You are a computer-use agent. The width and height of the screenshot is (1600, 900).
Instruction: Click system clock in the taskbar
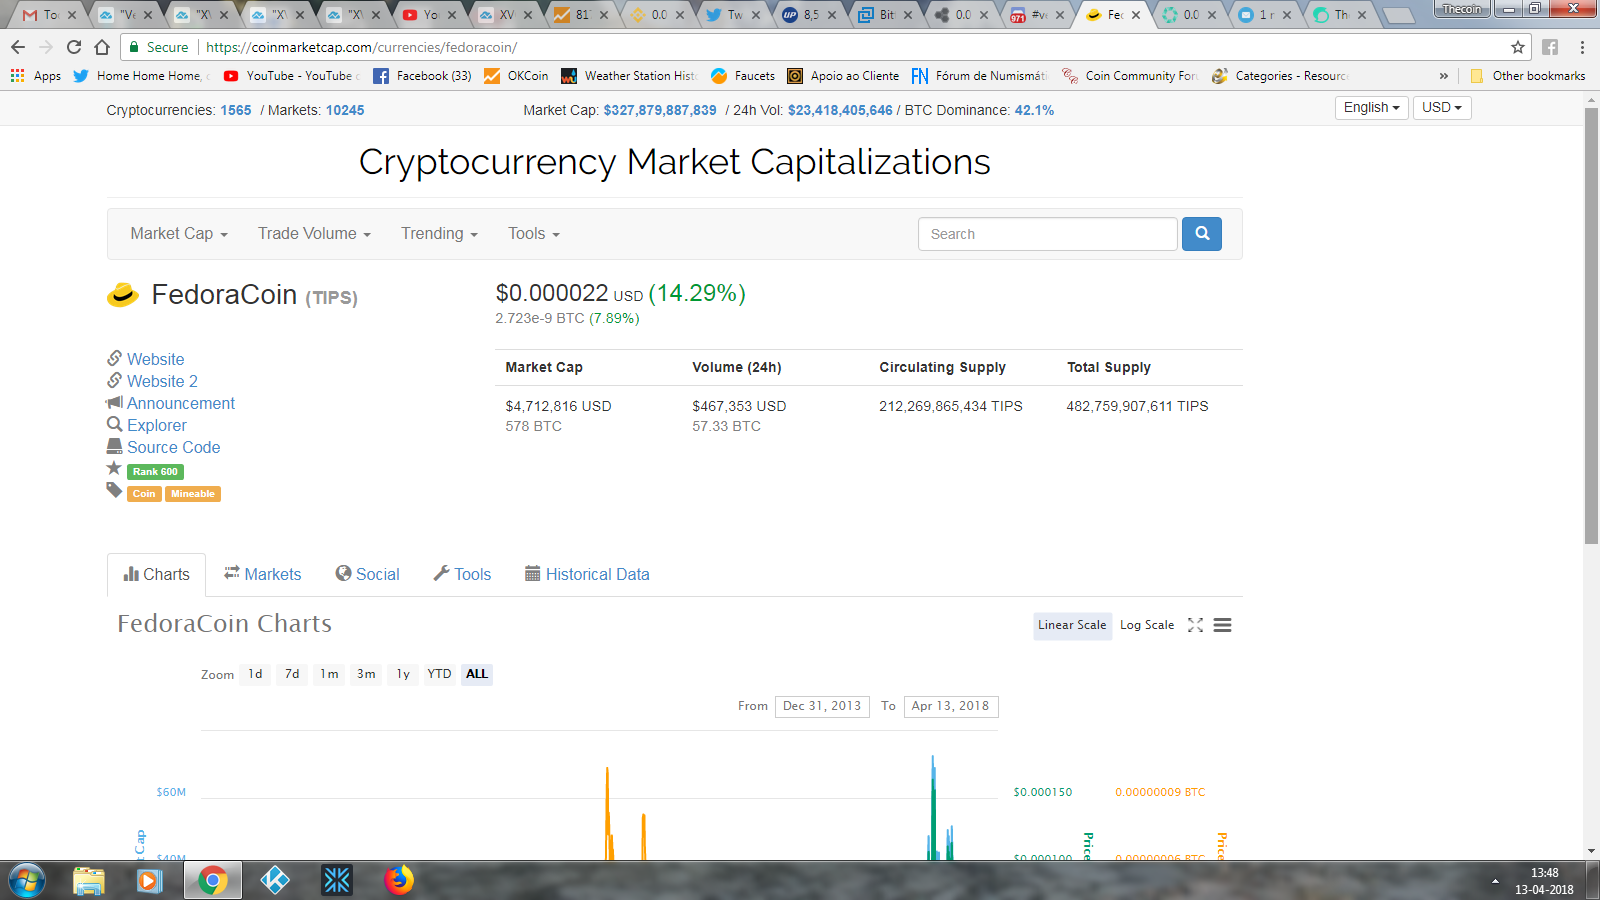(x=1544, y=881)
